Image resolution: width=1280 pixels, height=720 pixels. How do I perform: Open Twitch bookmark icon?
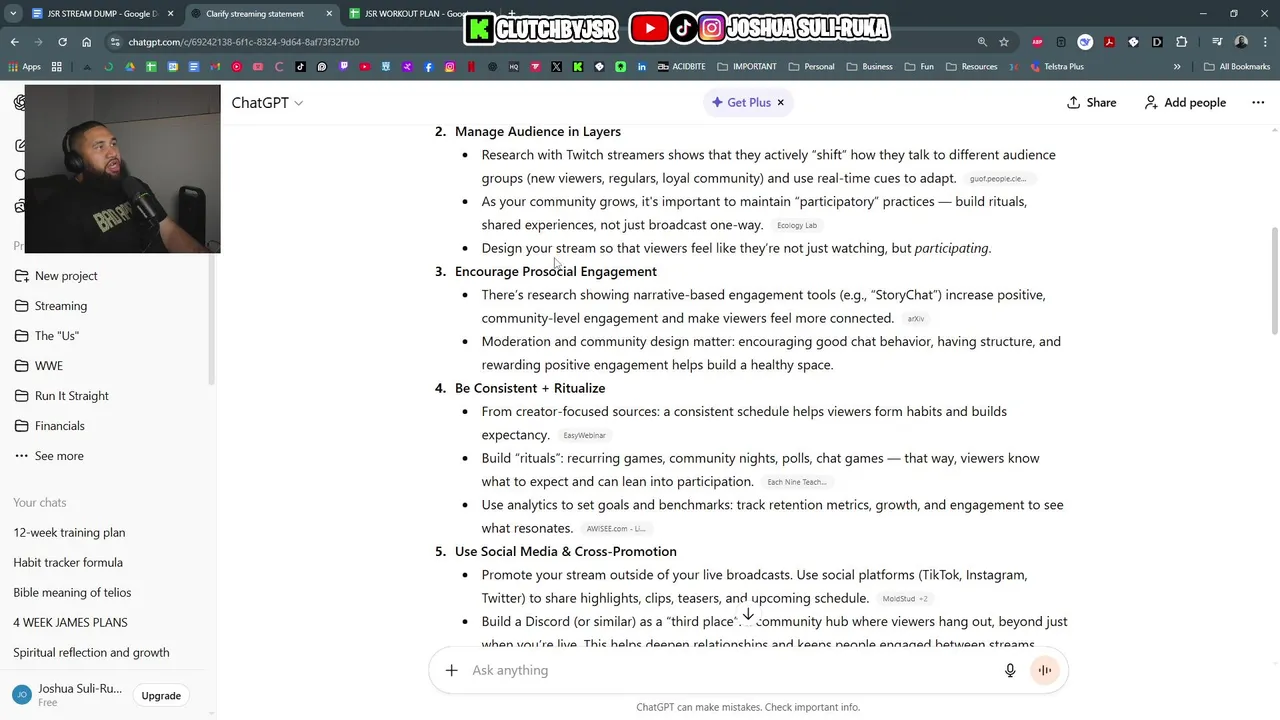click(x=343, y=67)
